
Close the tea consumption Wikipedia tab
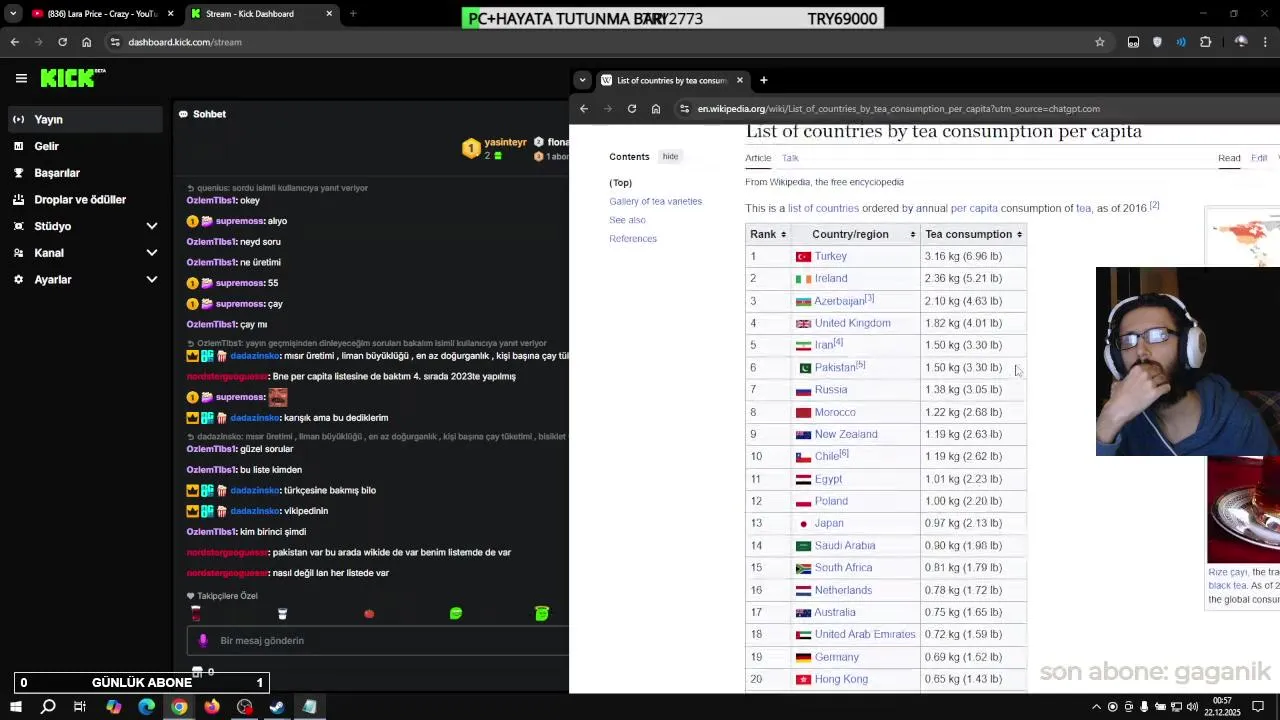pyautogui.click(x=740, y=80)
